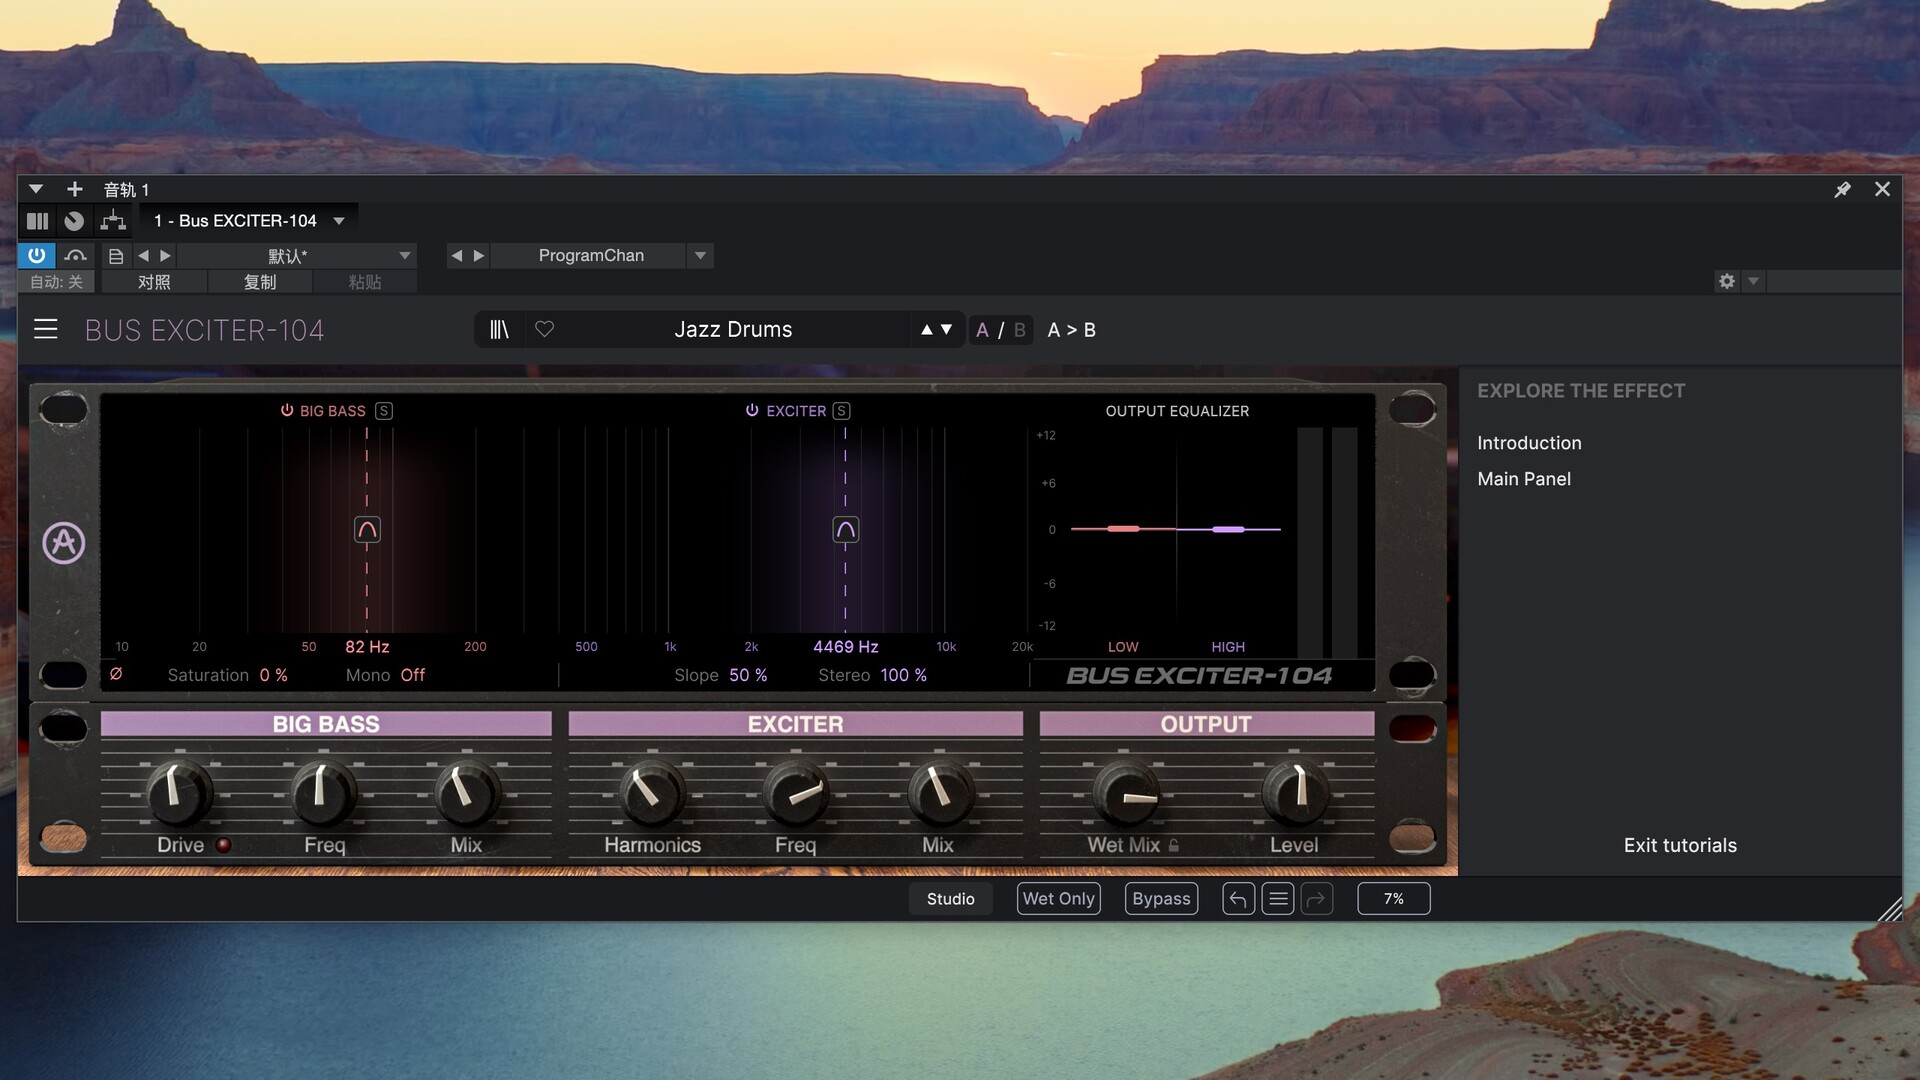Step ProgramChan backward with left arrow
Image resolution: width=1920 pixels, height=1080 pixels.
tap(456, 256)
